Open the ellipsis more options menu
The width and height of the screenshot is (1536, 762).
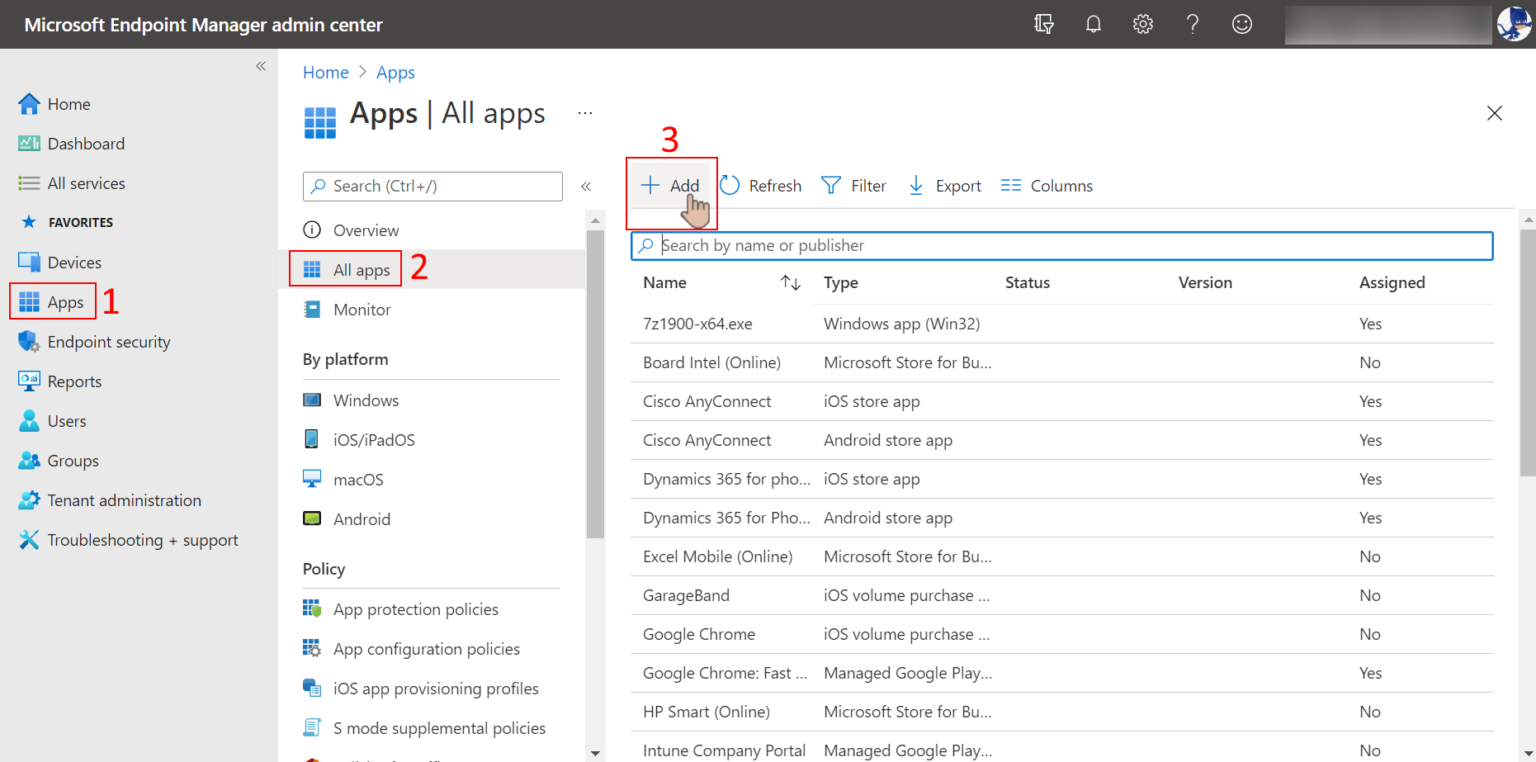click(585, 114)
